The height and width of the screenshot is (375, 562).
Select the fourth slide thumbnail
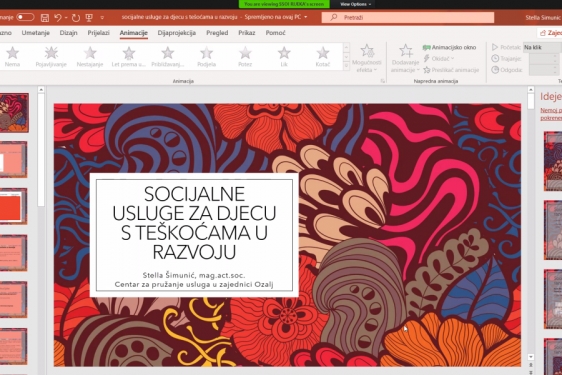[x=13, y=253]
